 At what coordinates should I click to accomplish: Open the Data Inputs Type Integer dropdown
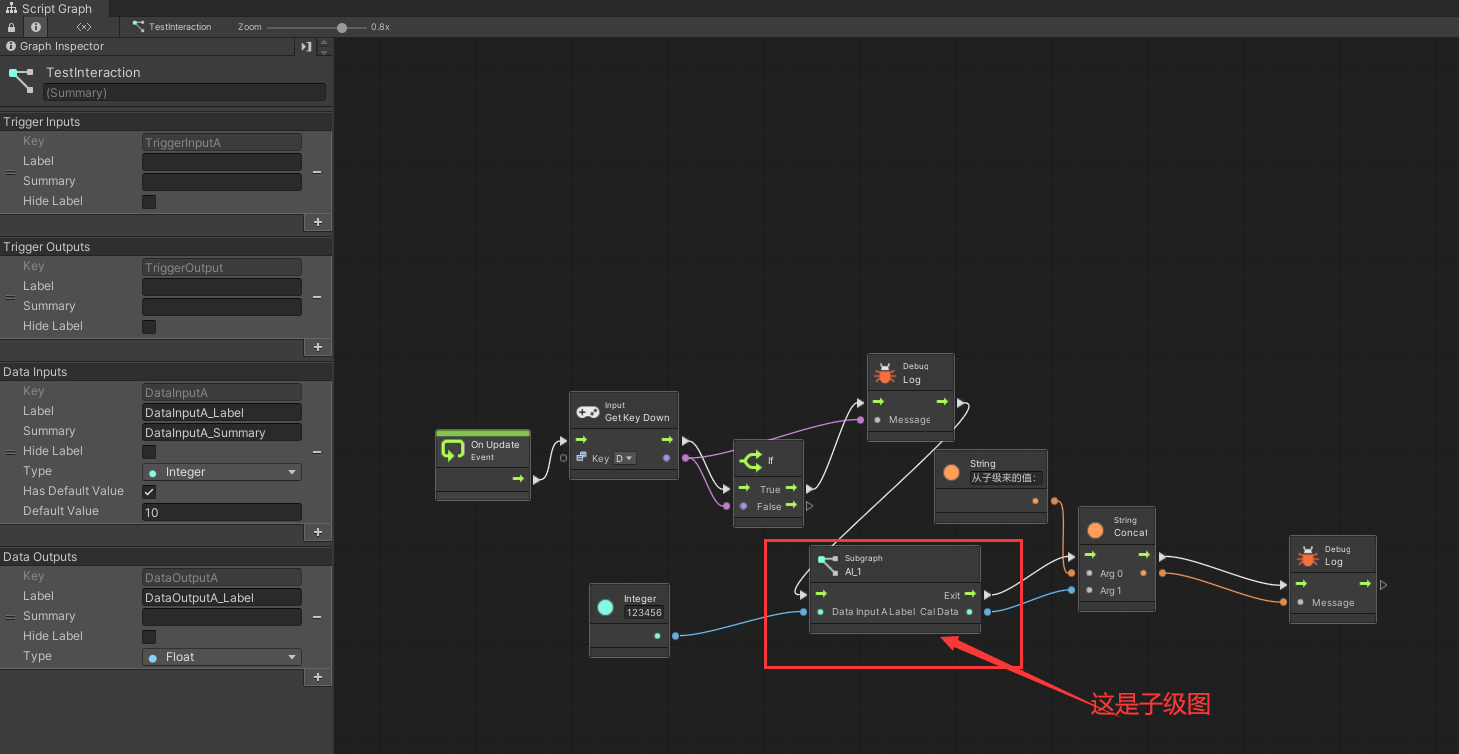[221, 472]
